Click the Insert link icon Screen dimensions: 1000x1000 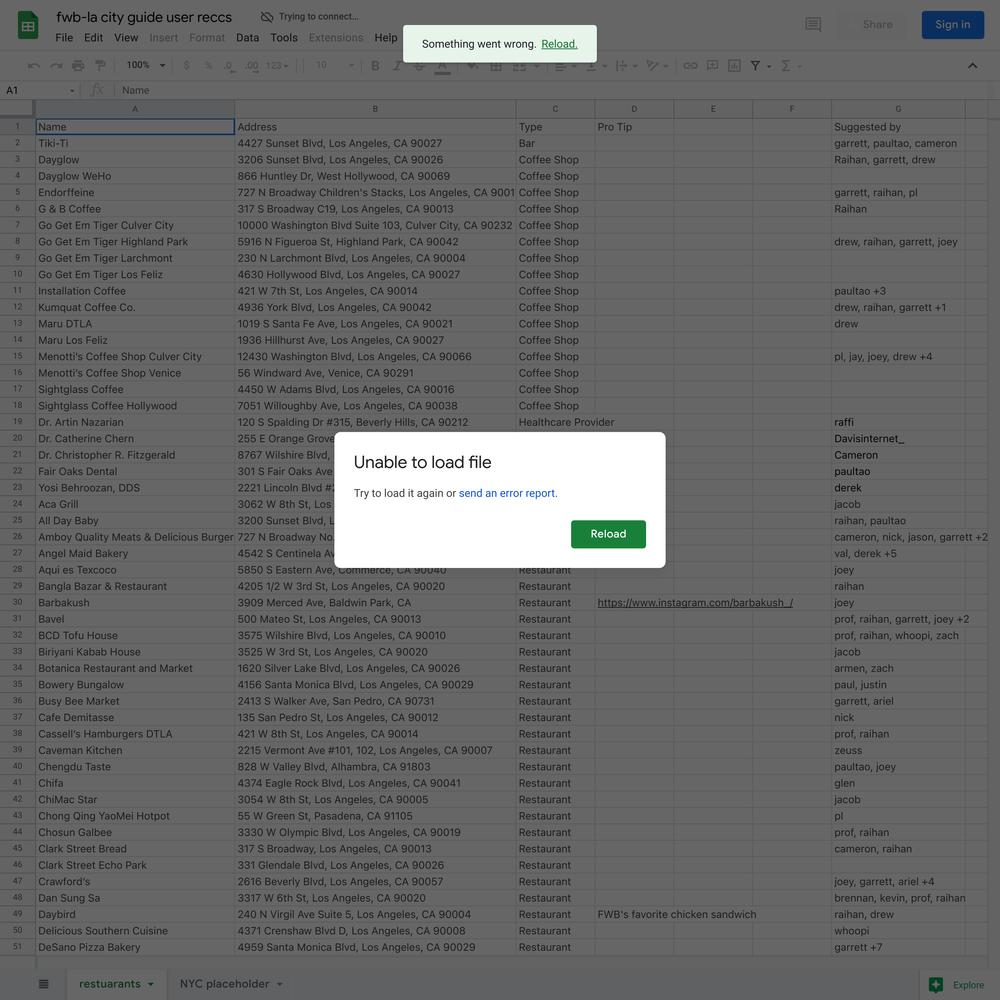690,66
